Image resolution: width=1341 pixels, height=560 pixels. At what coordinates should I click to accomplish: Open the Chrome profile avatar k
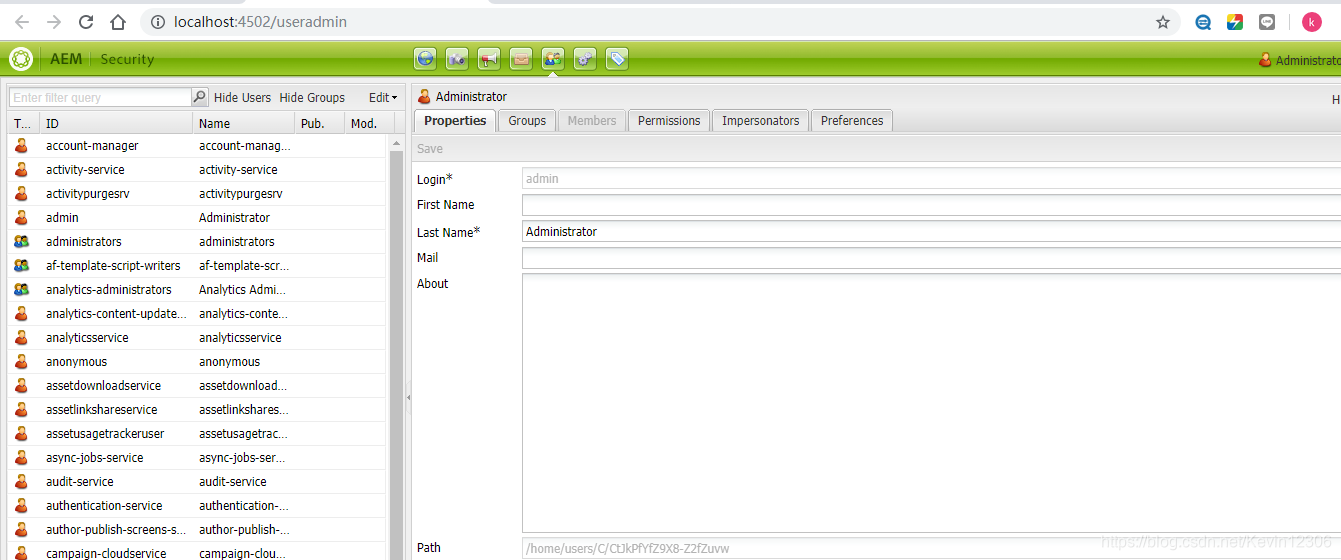pyautogui.click(x=1312, y=22)
